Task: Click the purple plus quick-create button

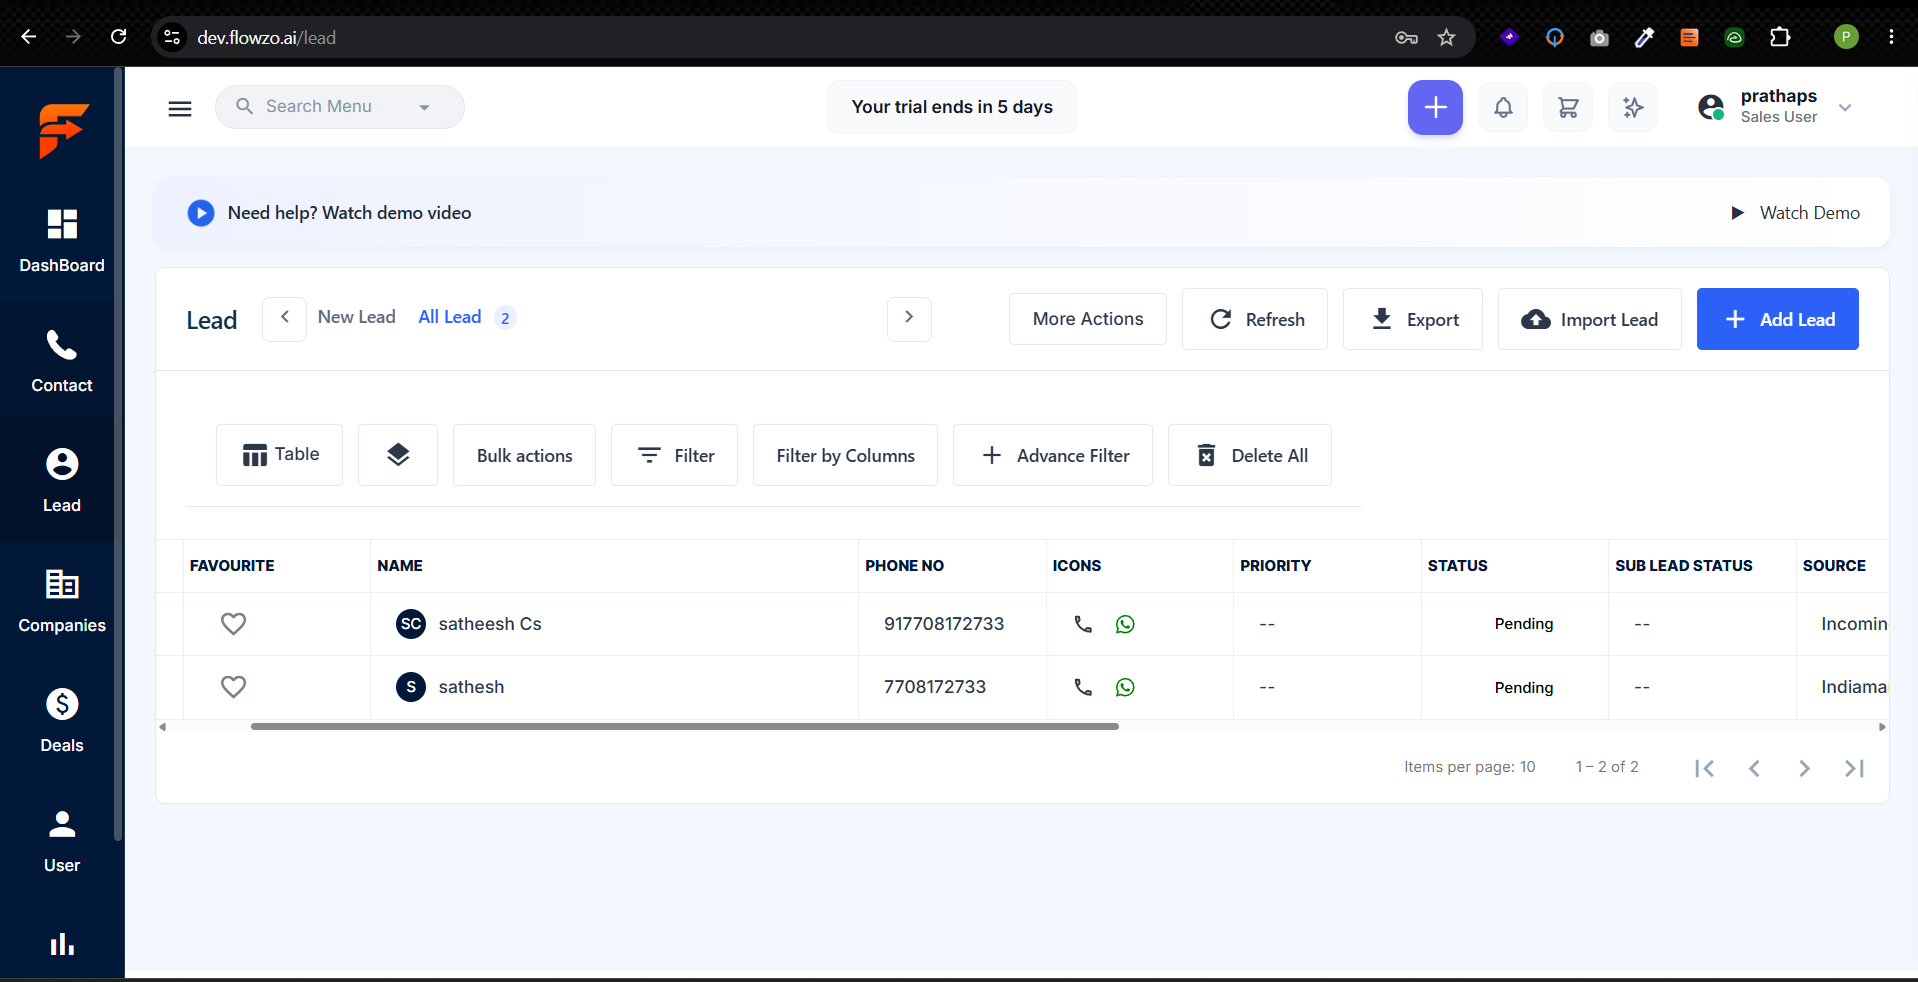Action: point(1435,107)
